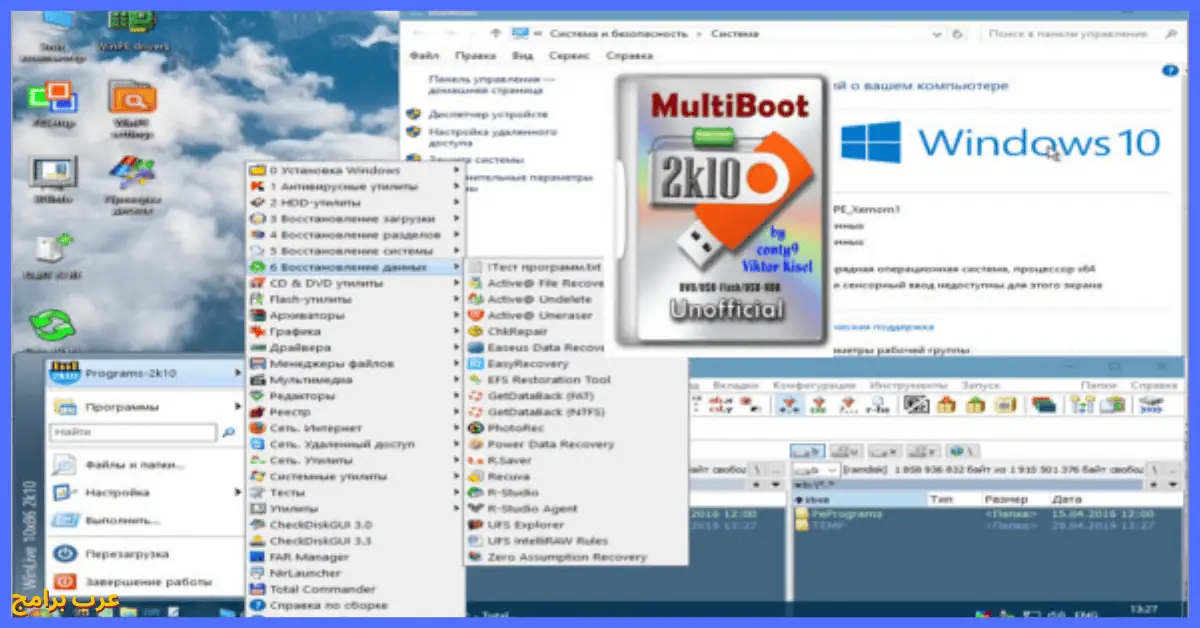Click the pack files toolbar icon in Total Commander

[946, 403]
